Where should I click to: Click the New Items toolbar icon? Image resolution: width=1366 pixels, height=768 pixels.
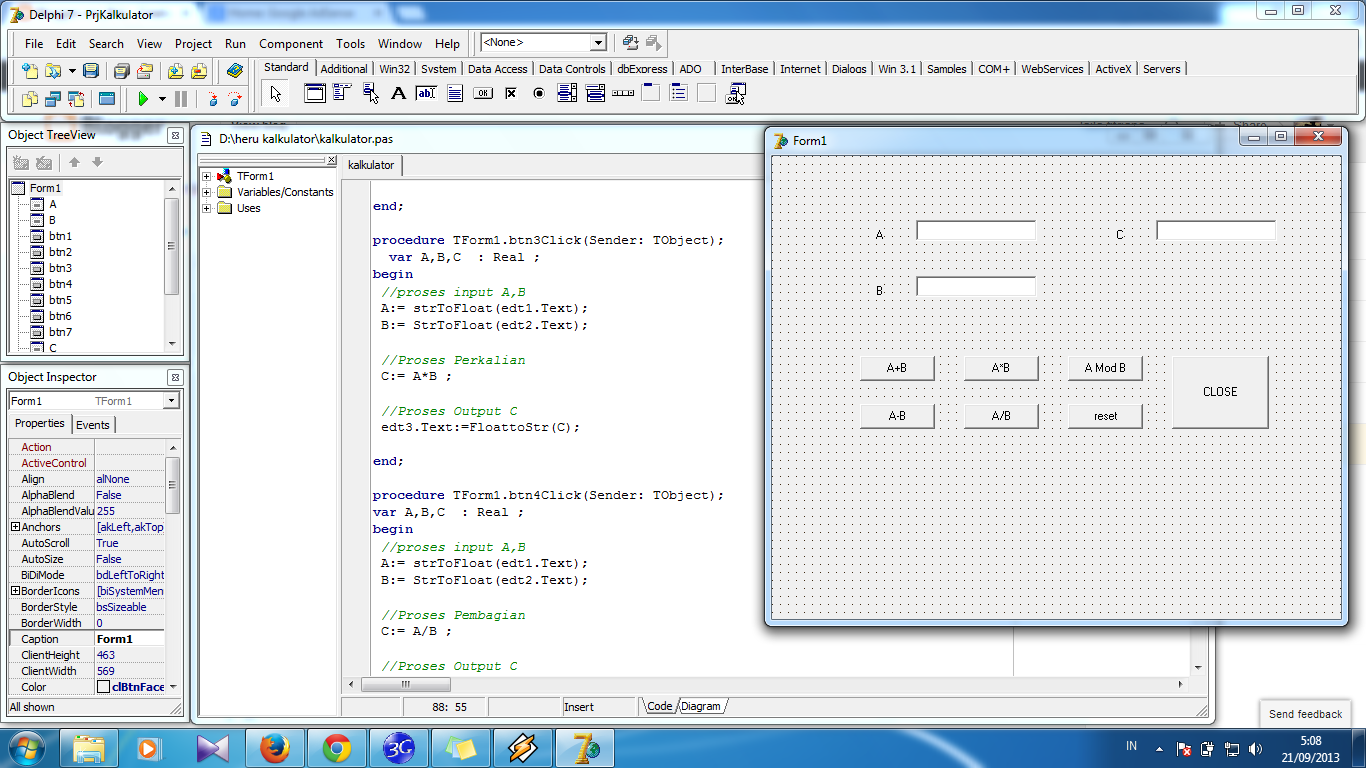pyautogui.click(x=30, y=71)
